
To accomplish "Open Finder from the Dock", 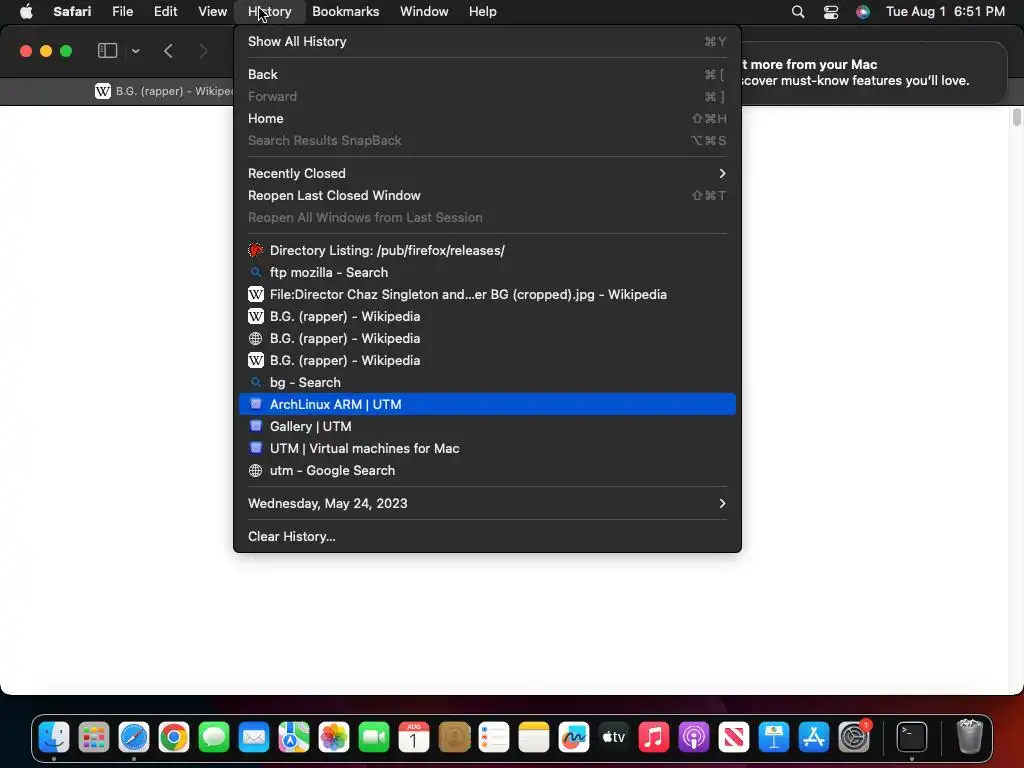I will tap(54, 737).
